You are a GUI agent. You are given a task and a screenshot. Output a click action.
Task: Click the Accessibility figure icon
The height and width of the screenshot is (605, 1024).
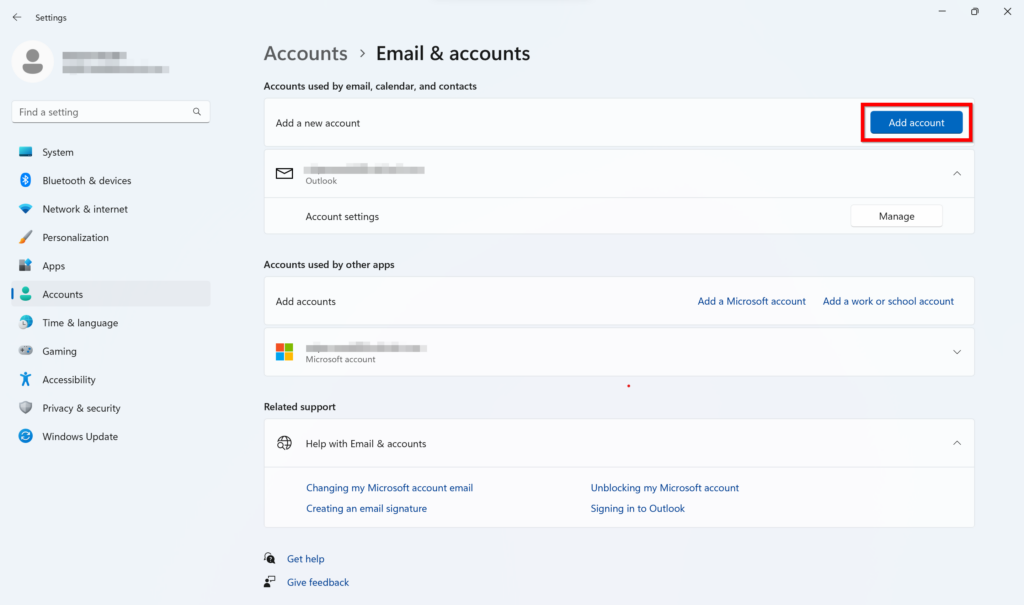click(x=26, y=380)
